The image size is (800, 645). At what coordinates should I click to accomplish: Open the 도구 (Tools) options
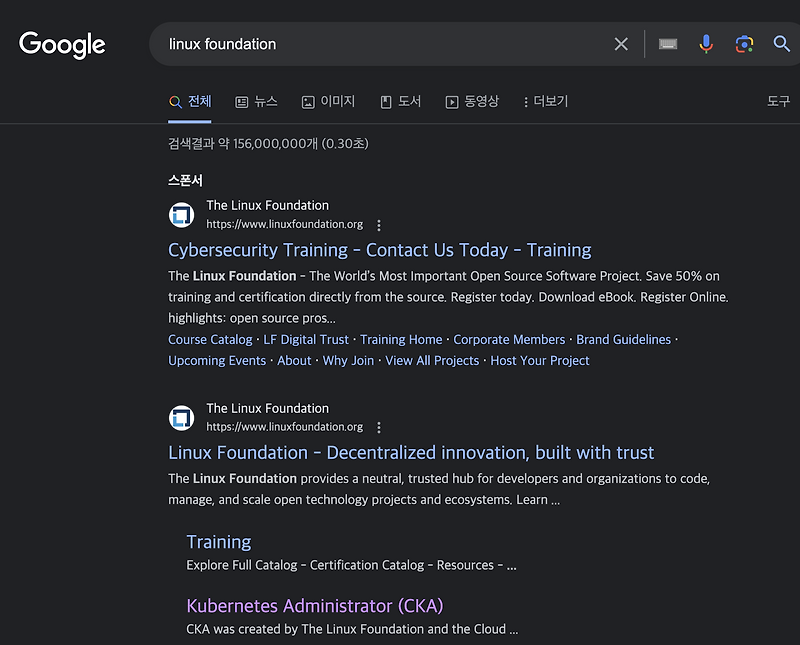(x=778, y=102)
